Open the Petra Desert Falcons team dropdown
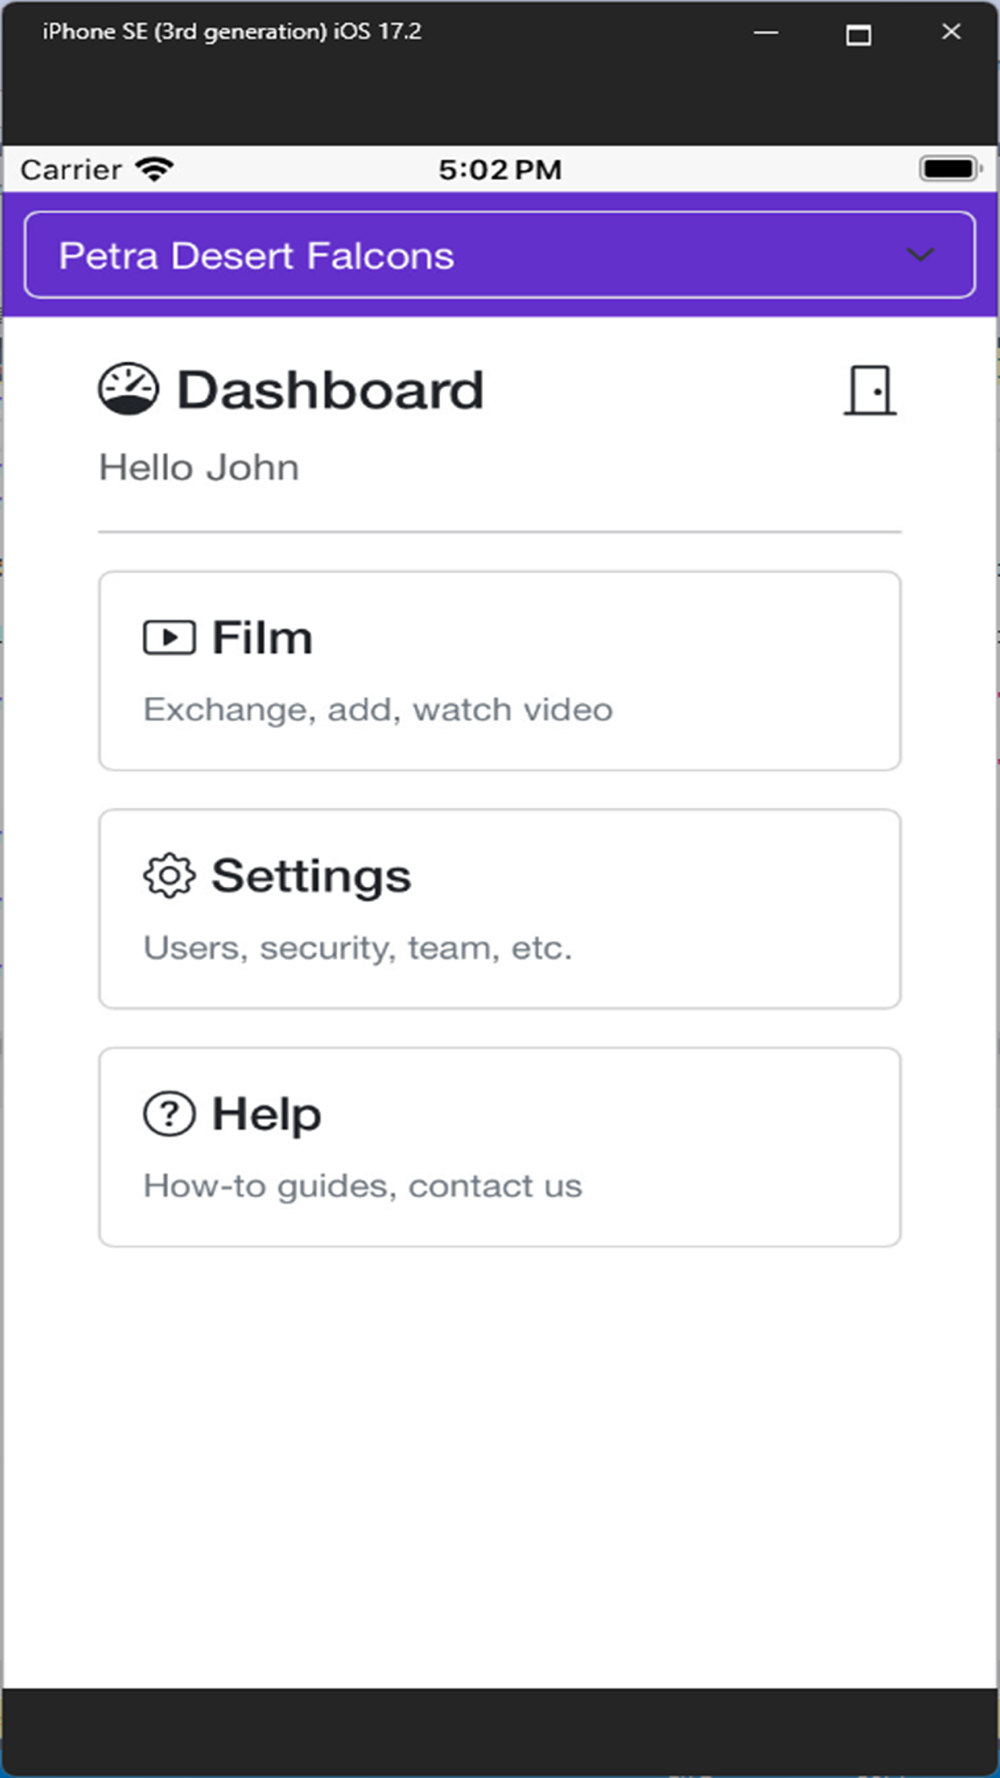Viewport: 1000px width, 1778px height. point(499,255)
